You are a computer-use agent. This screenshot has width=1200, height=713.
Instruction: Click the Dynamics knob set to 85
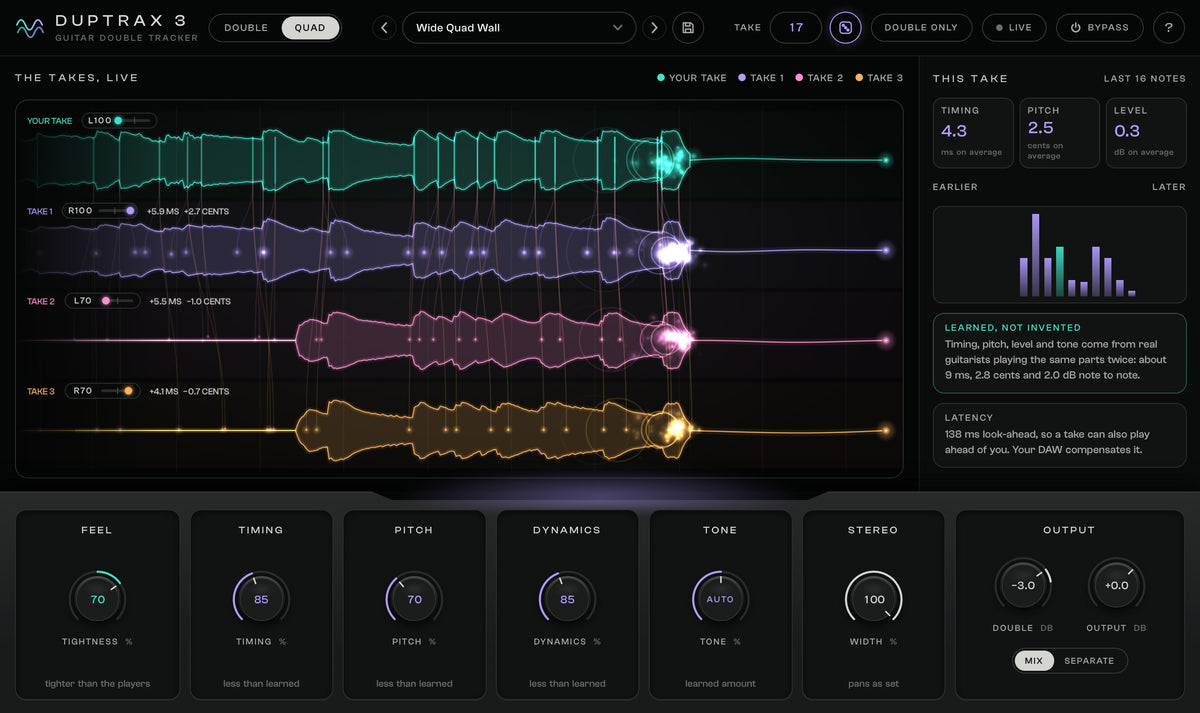point(567,600)
